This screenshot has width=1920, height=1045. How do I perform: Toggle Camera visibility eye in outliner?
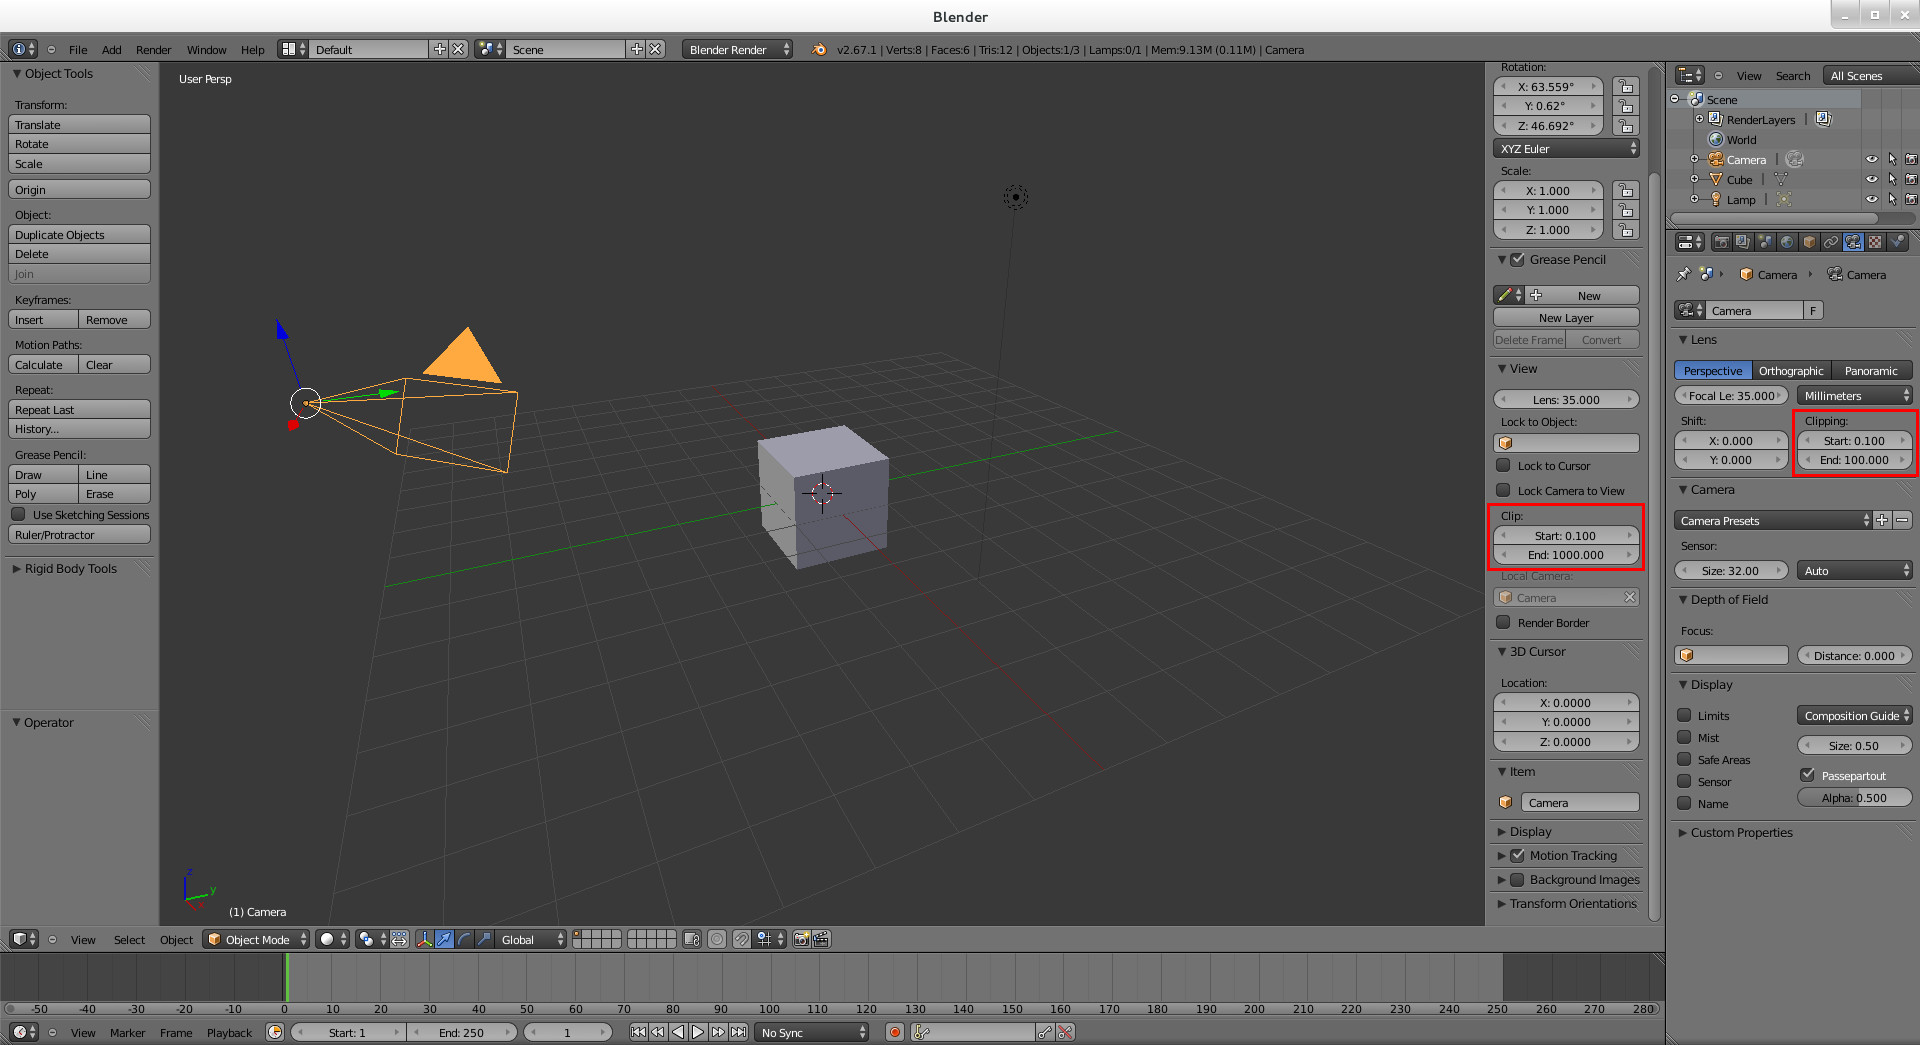click(x=1871, y=159)
